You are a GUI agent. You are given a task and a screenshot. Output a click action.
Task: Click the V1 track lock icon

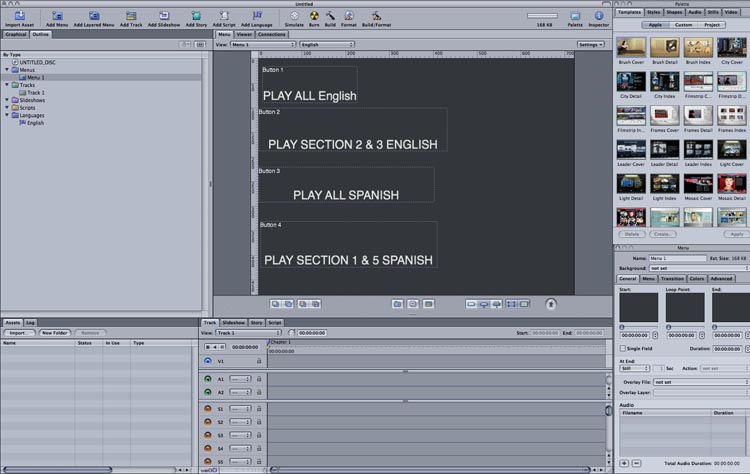tap(259, 361)
